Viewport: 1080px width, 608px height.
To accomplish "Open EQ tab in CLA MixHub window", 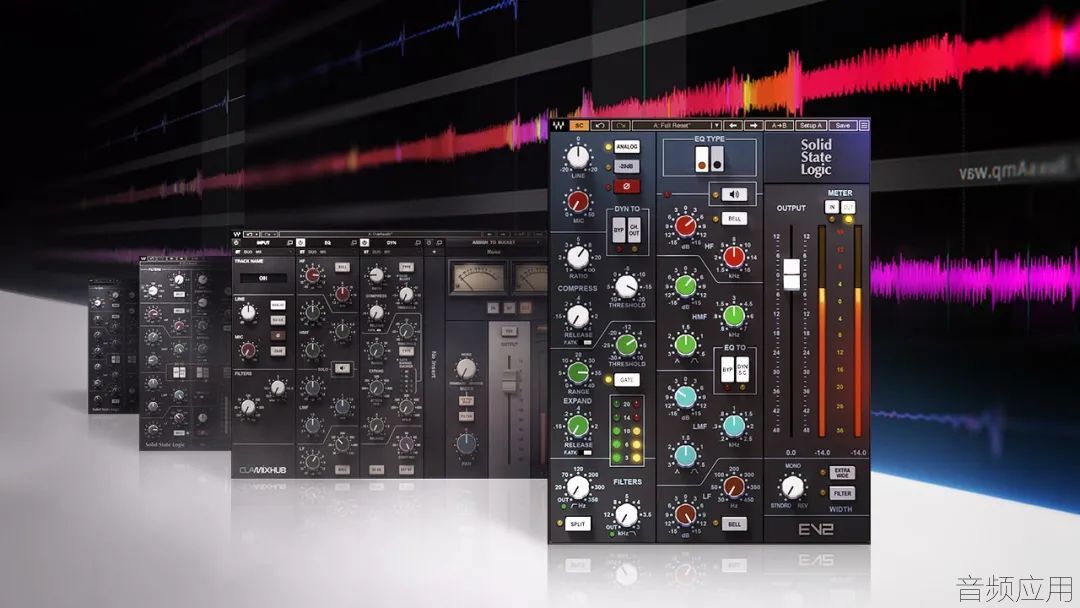I will (328, 243).
